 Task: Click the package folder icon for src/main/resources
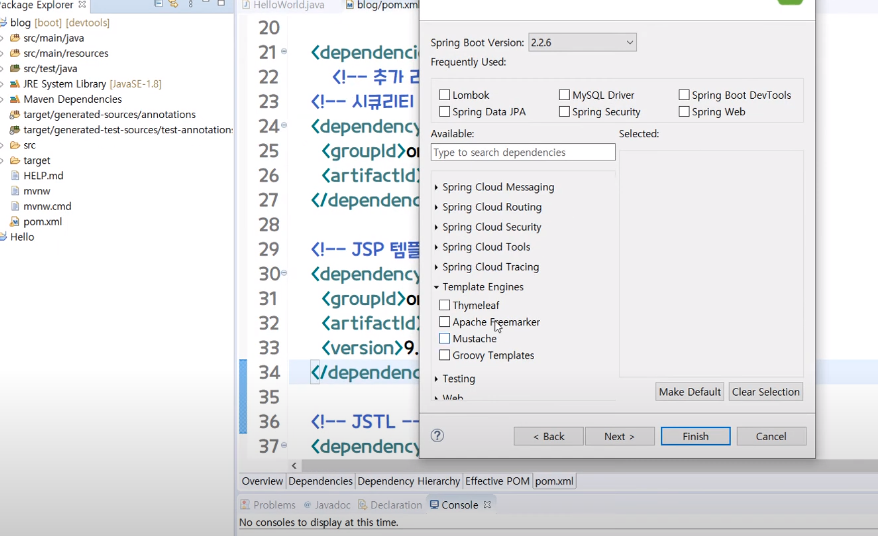click(15, 53)
